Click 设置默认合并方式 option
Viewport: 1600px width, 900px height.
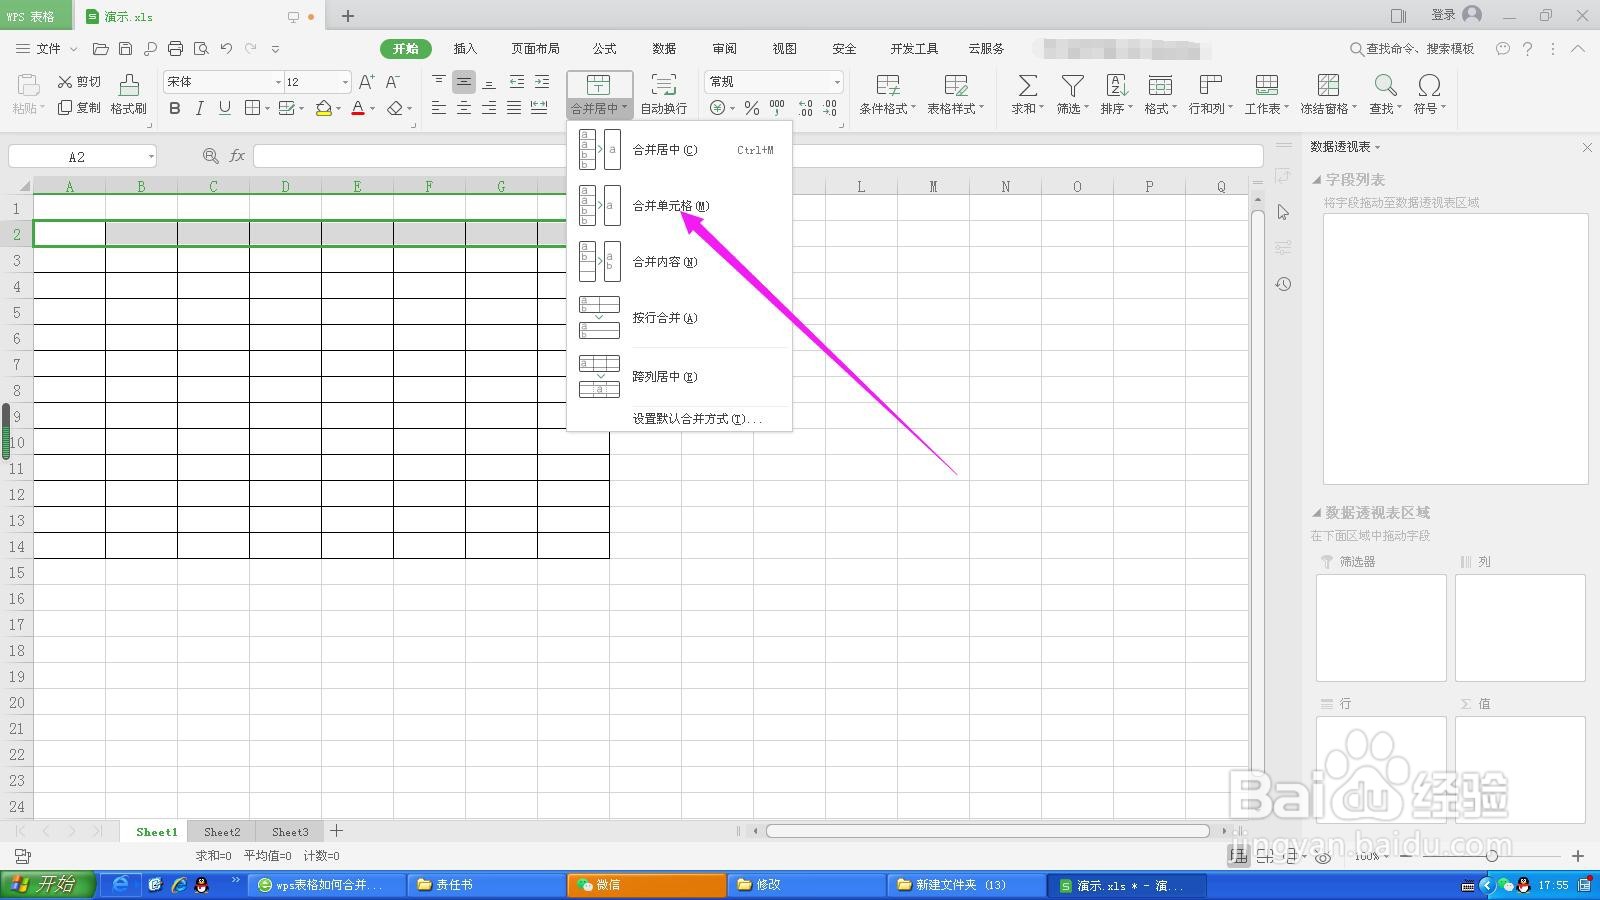tap(695, 419)
